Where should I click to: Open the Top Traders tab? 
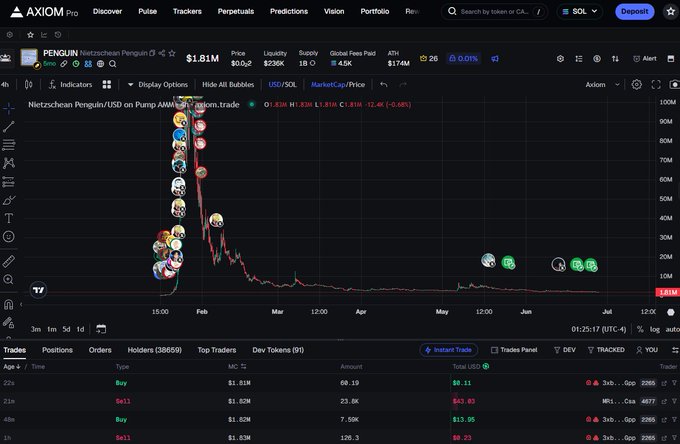pos(217,350)
